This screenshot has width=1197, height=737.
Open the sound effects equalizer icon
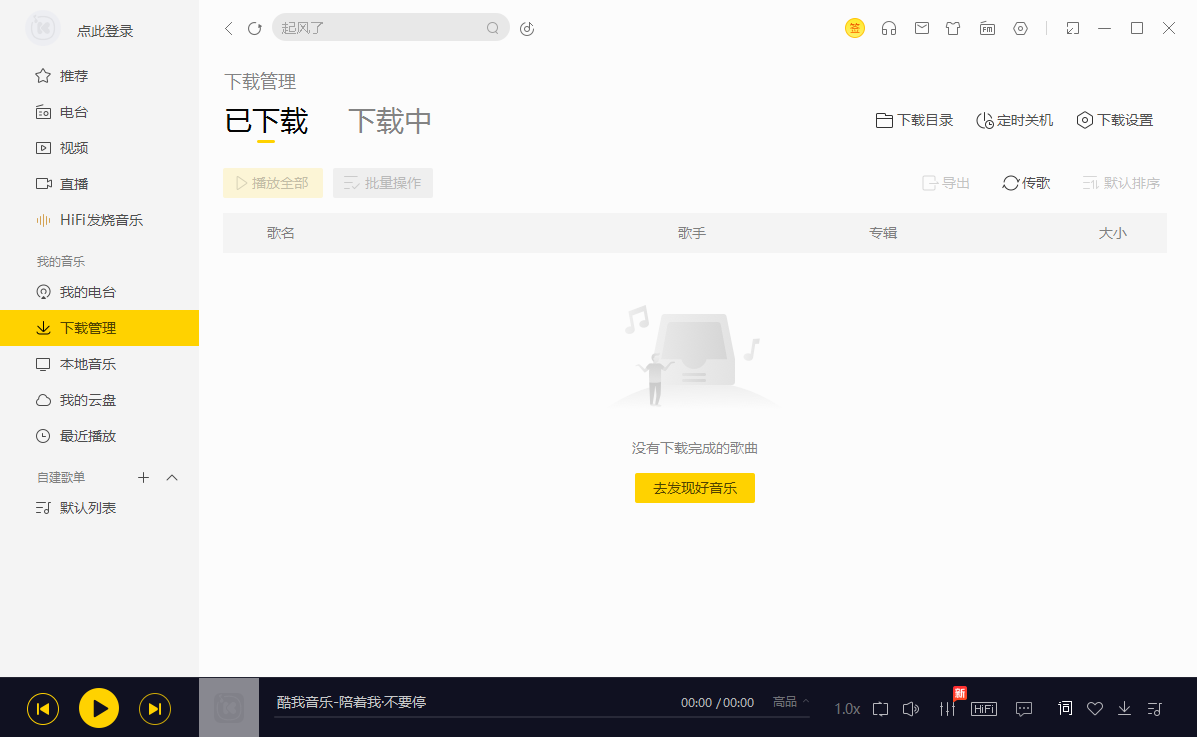[946, 708]
